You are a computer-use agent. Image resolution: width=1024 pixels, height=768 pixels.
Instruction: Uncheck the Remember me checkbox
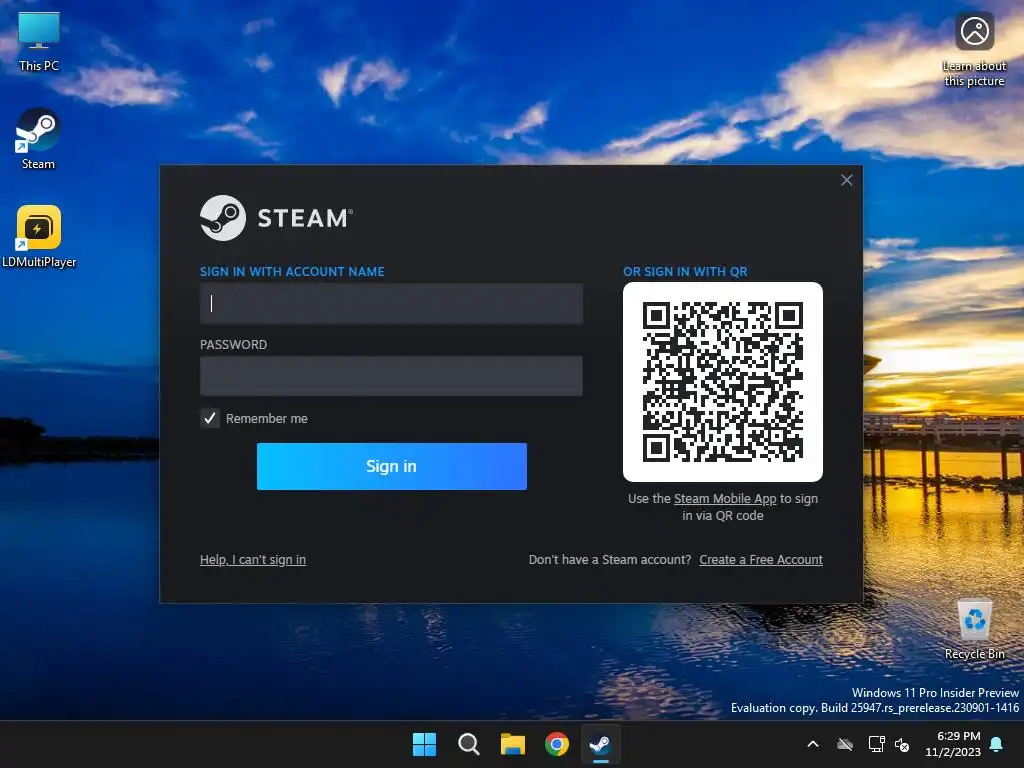pos(210,418)
